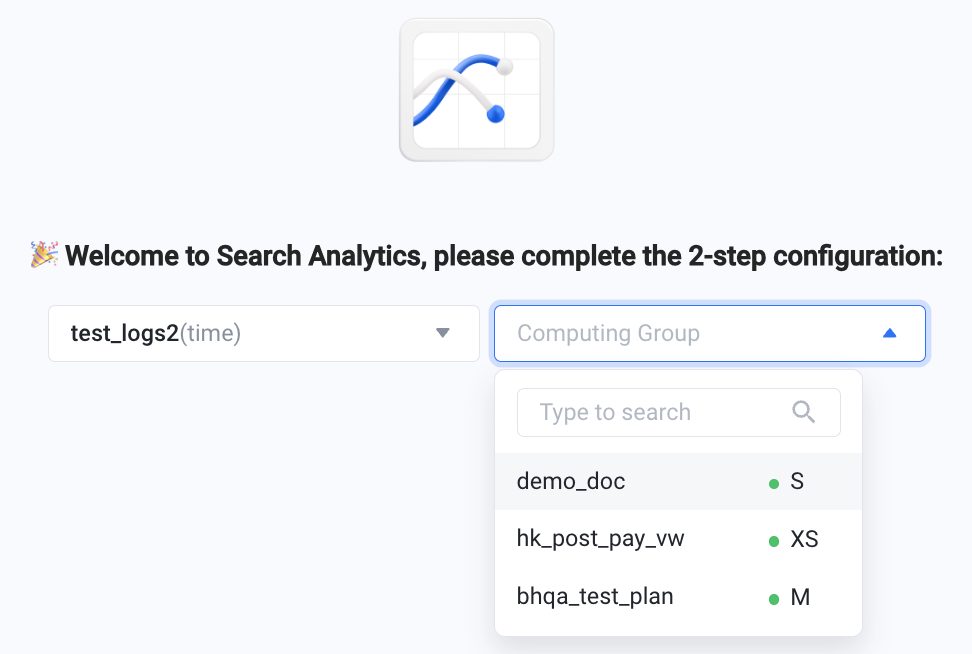Click gray down arrow of test_logs2 selector
The height and width of the screenshot is (654, 972).
pyautogui.click(x=443, y=333)
